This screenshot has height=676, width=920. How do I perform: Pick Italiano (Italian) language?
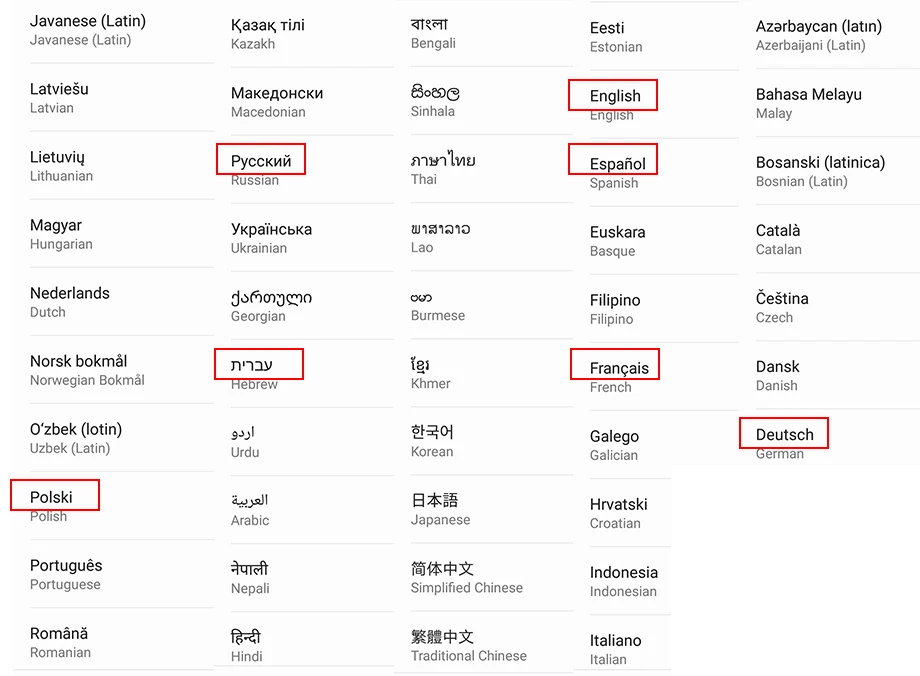point(615,650)
